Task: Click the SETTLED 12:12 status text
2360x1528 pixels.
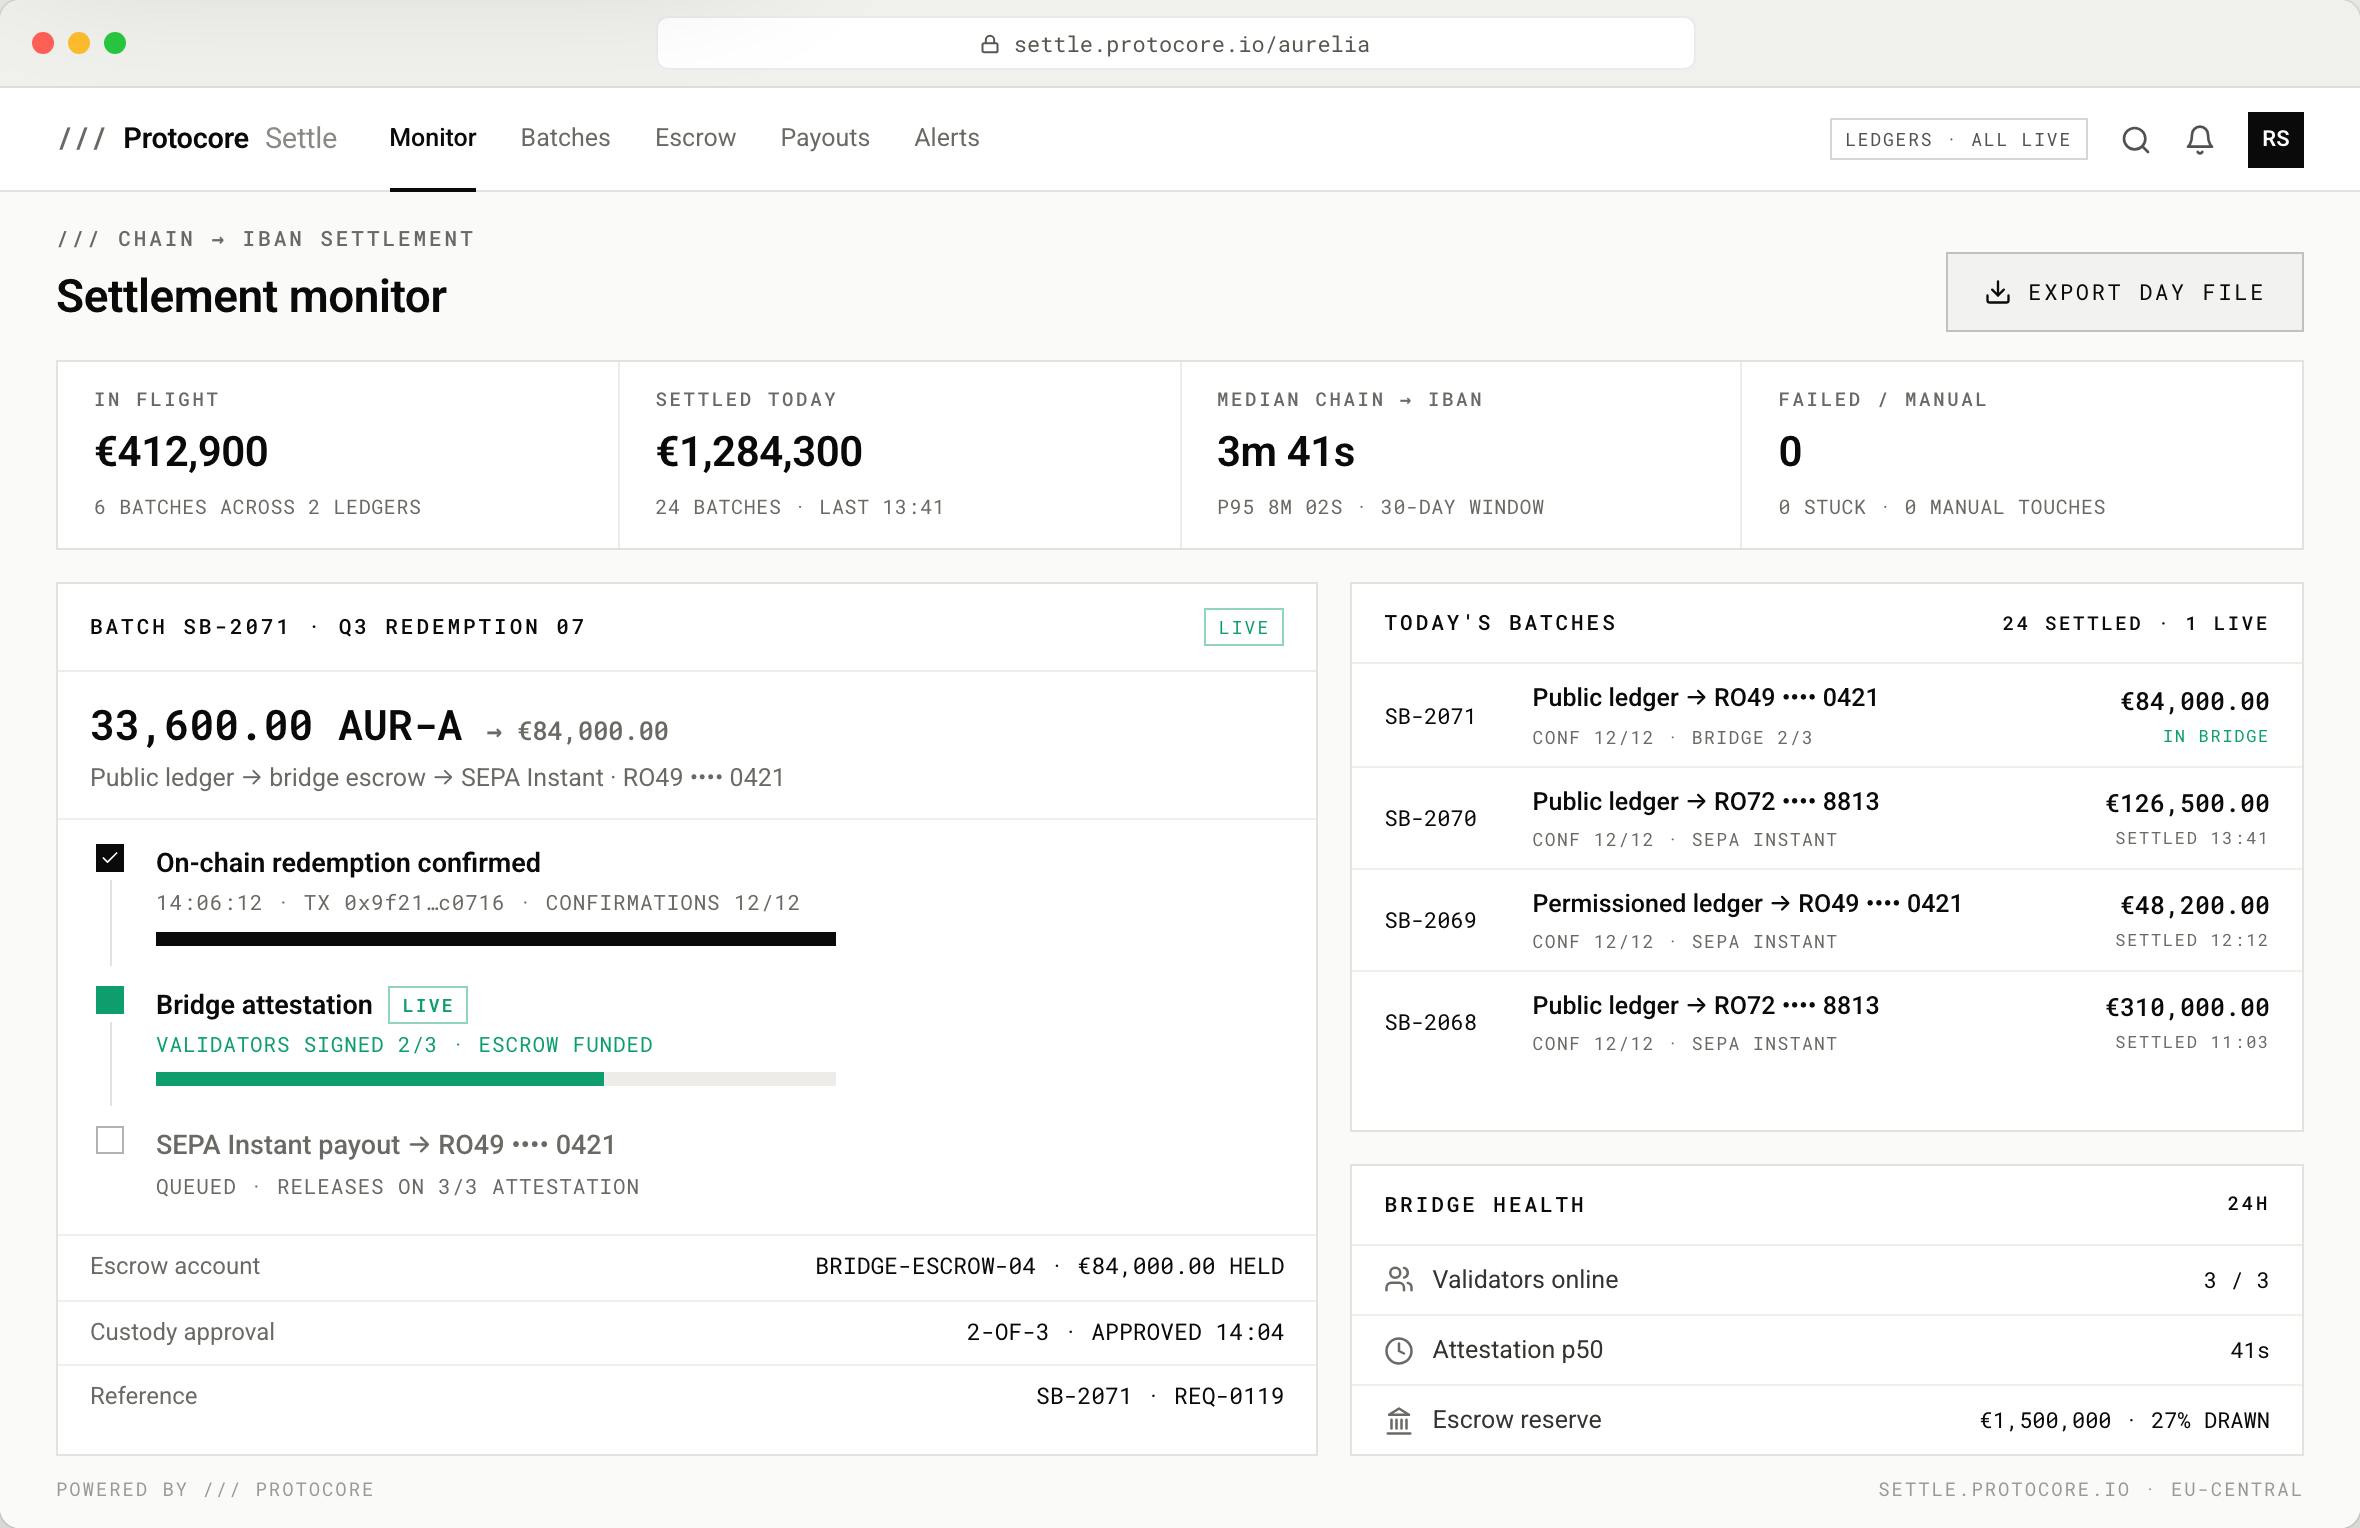Action: (2191, 940)
